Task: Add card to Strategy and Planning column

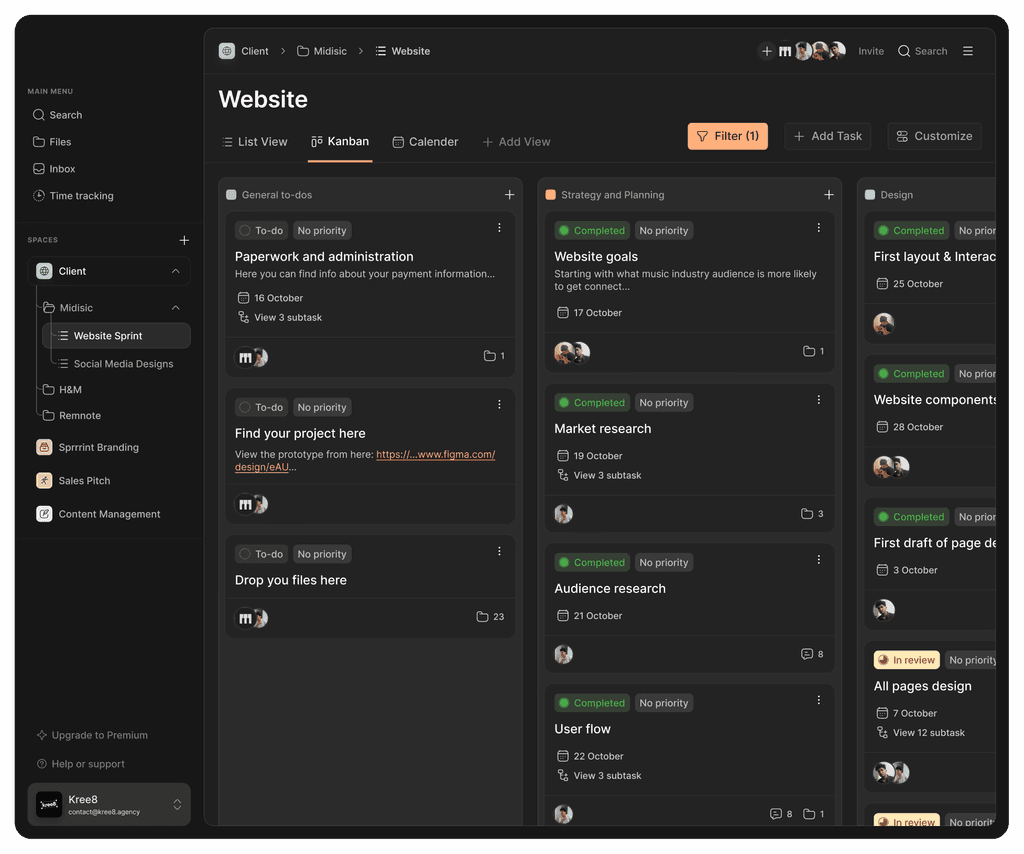Action: [x=829, y=195]
